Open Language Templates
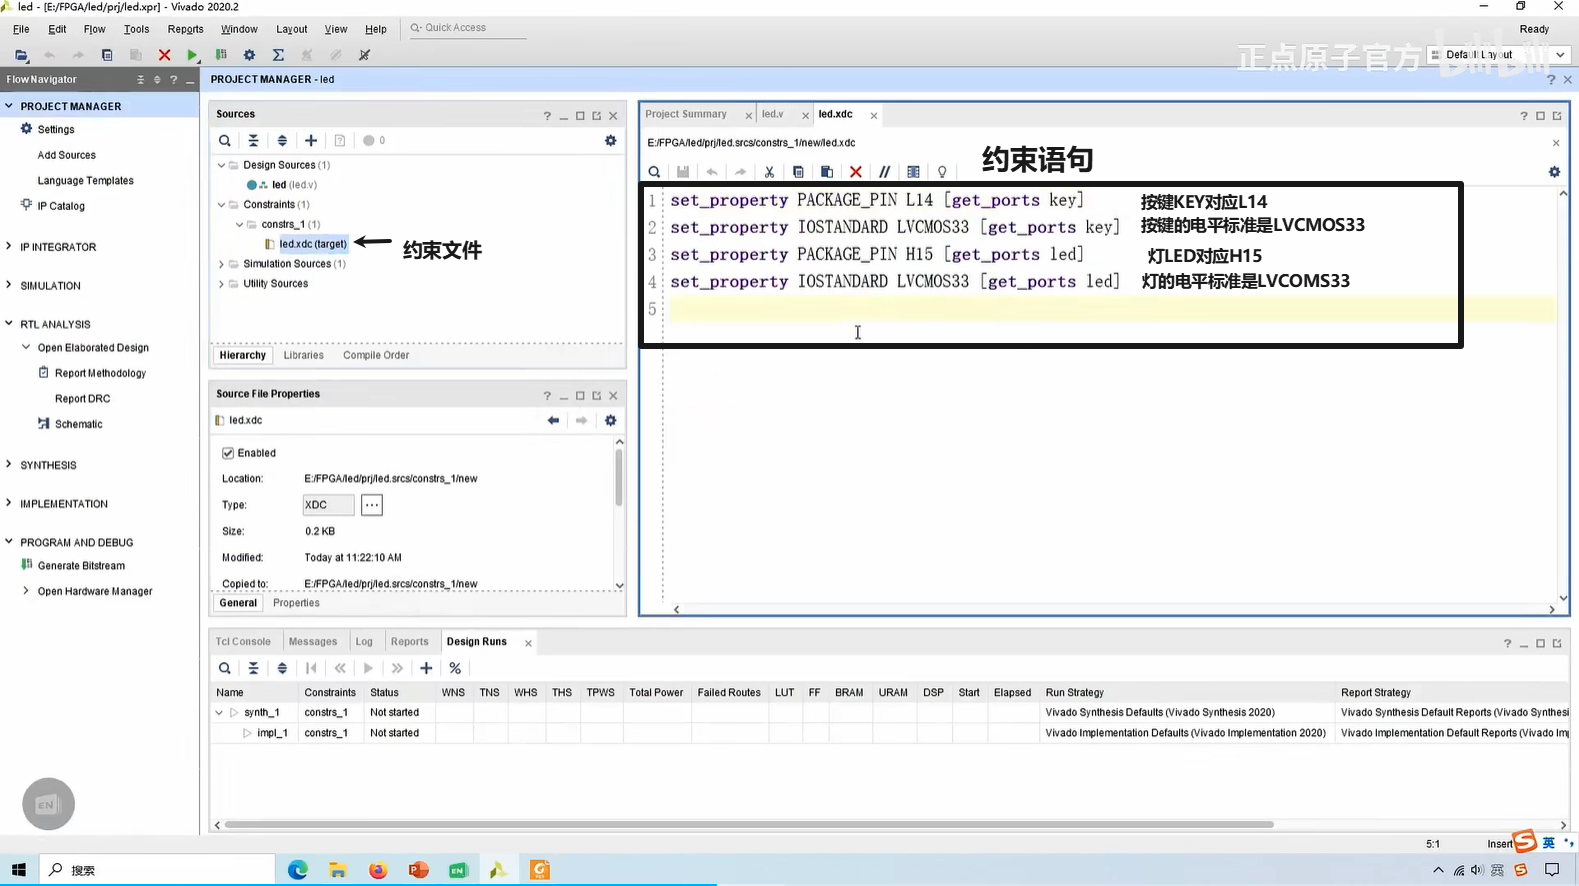The height and width of the screenshot is (886, 1579). pyautogui.click(x=85, y=181)
